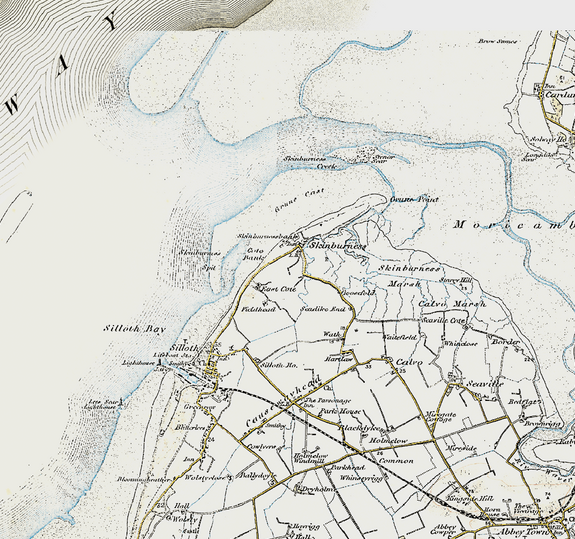Viewport: 575px width, 539px height.
Task: Select the 'Parkhead' place name
Action: pos(348,468)
